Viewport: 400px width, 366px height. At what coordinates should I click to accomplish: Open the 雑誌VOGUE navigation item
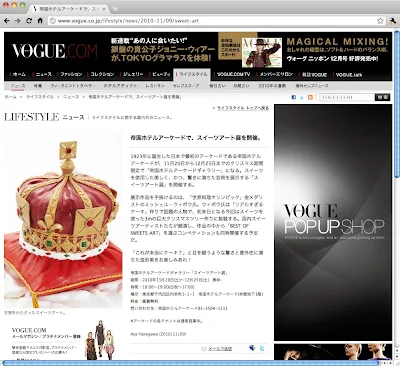314,74
